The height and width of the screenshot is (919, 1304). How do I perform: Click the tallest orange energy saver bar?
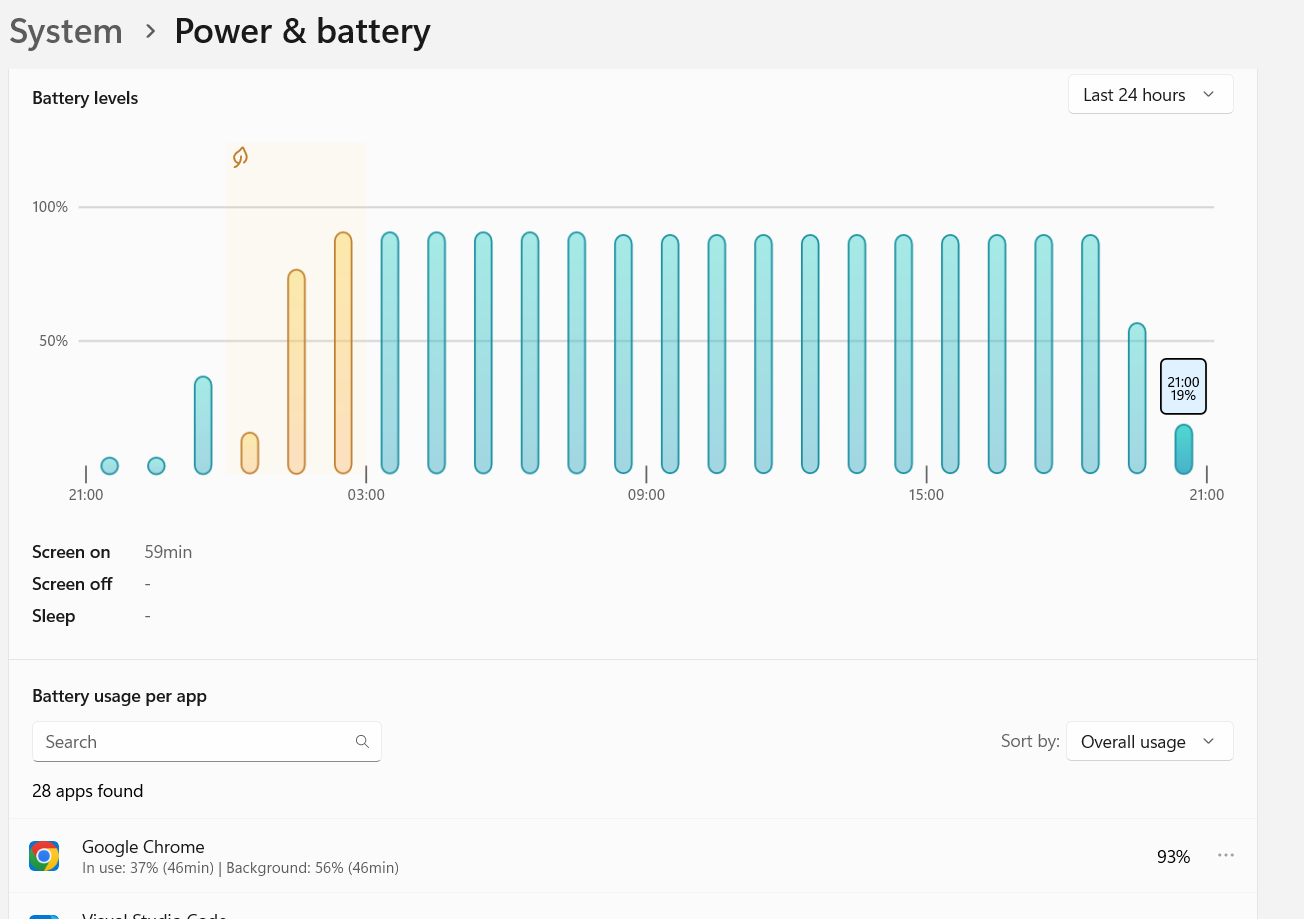coord(343,353)
